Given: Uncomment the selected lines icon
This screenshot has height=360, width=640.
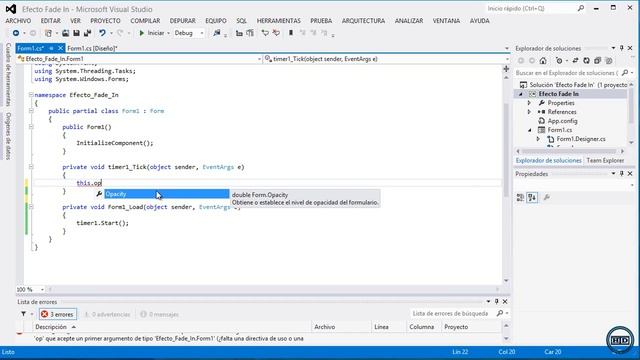Looking at the screenshot, I should (x=276, y=33).
